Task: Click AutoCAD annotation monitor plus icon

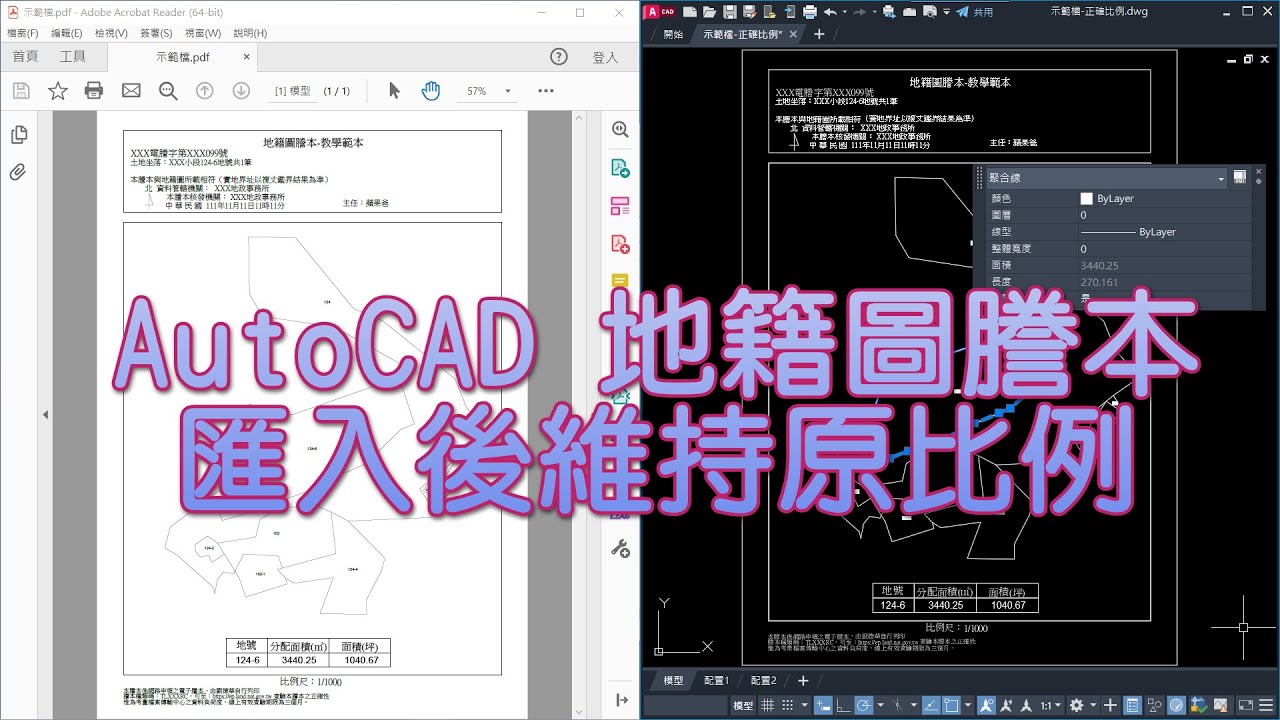Action: pos(1110,705)
